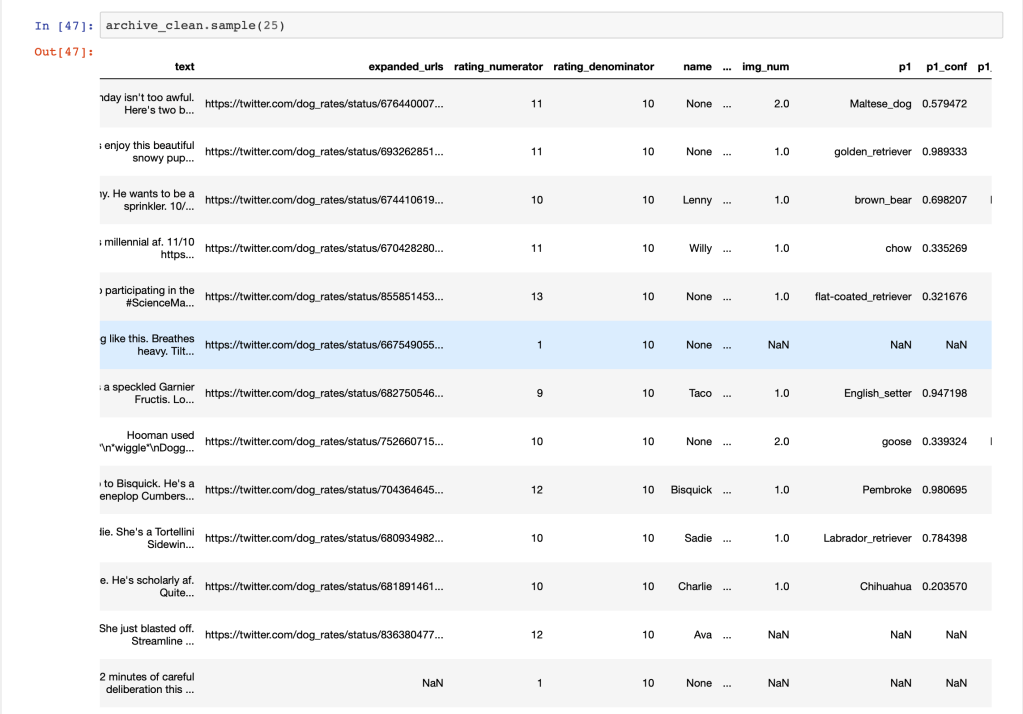Click the highlighted row URL ending 667549055
Viewport: 1023px width, 714px height.
tap(323, 345)
